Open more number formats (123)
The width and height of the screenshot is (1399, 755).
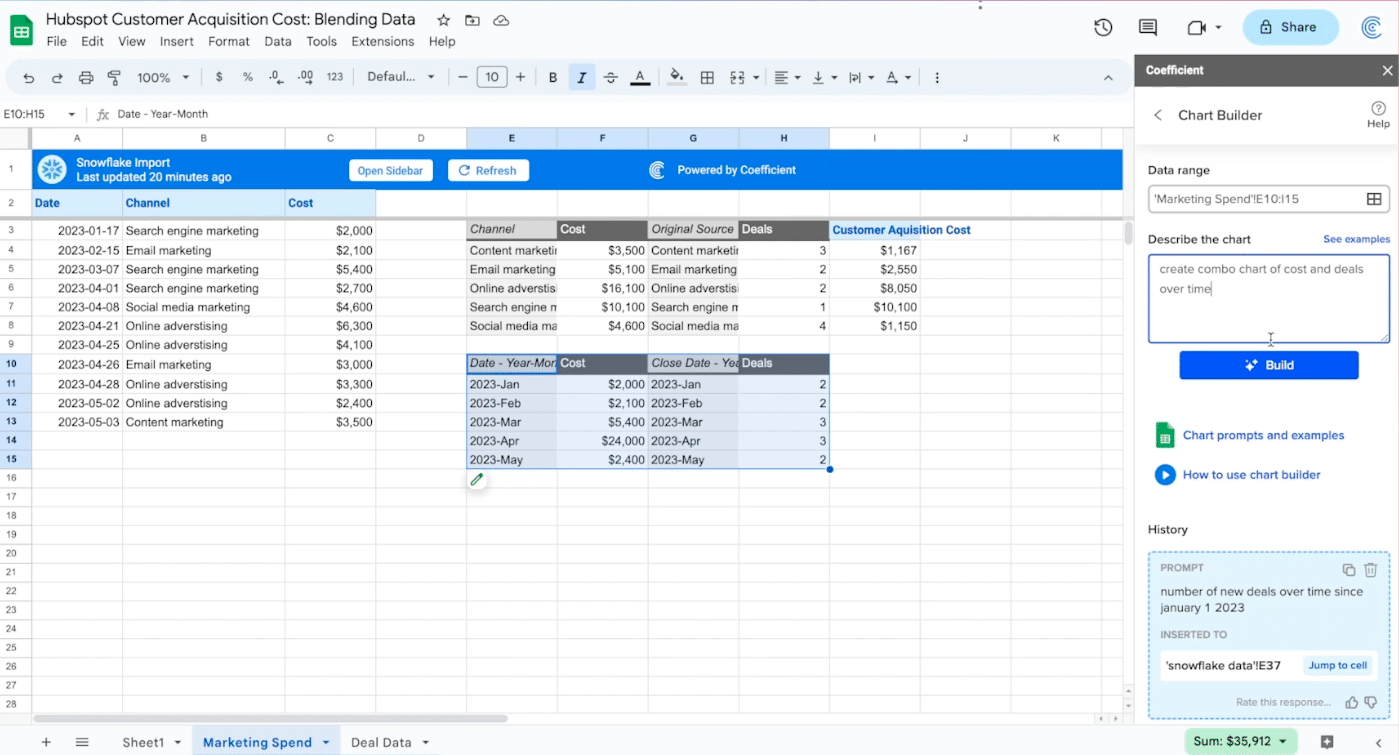point(335,77)
